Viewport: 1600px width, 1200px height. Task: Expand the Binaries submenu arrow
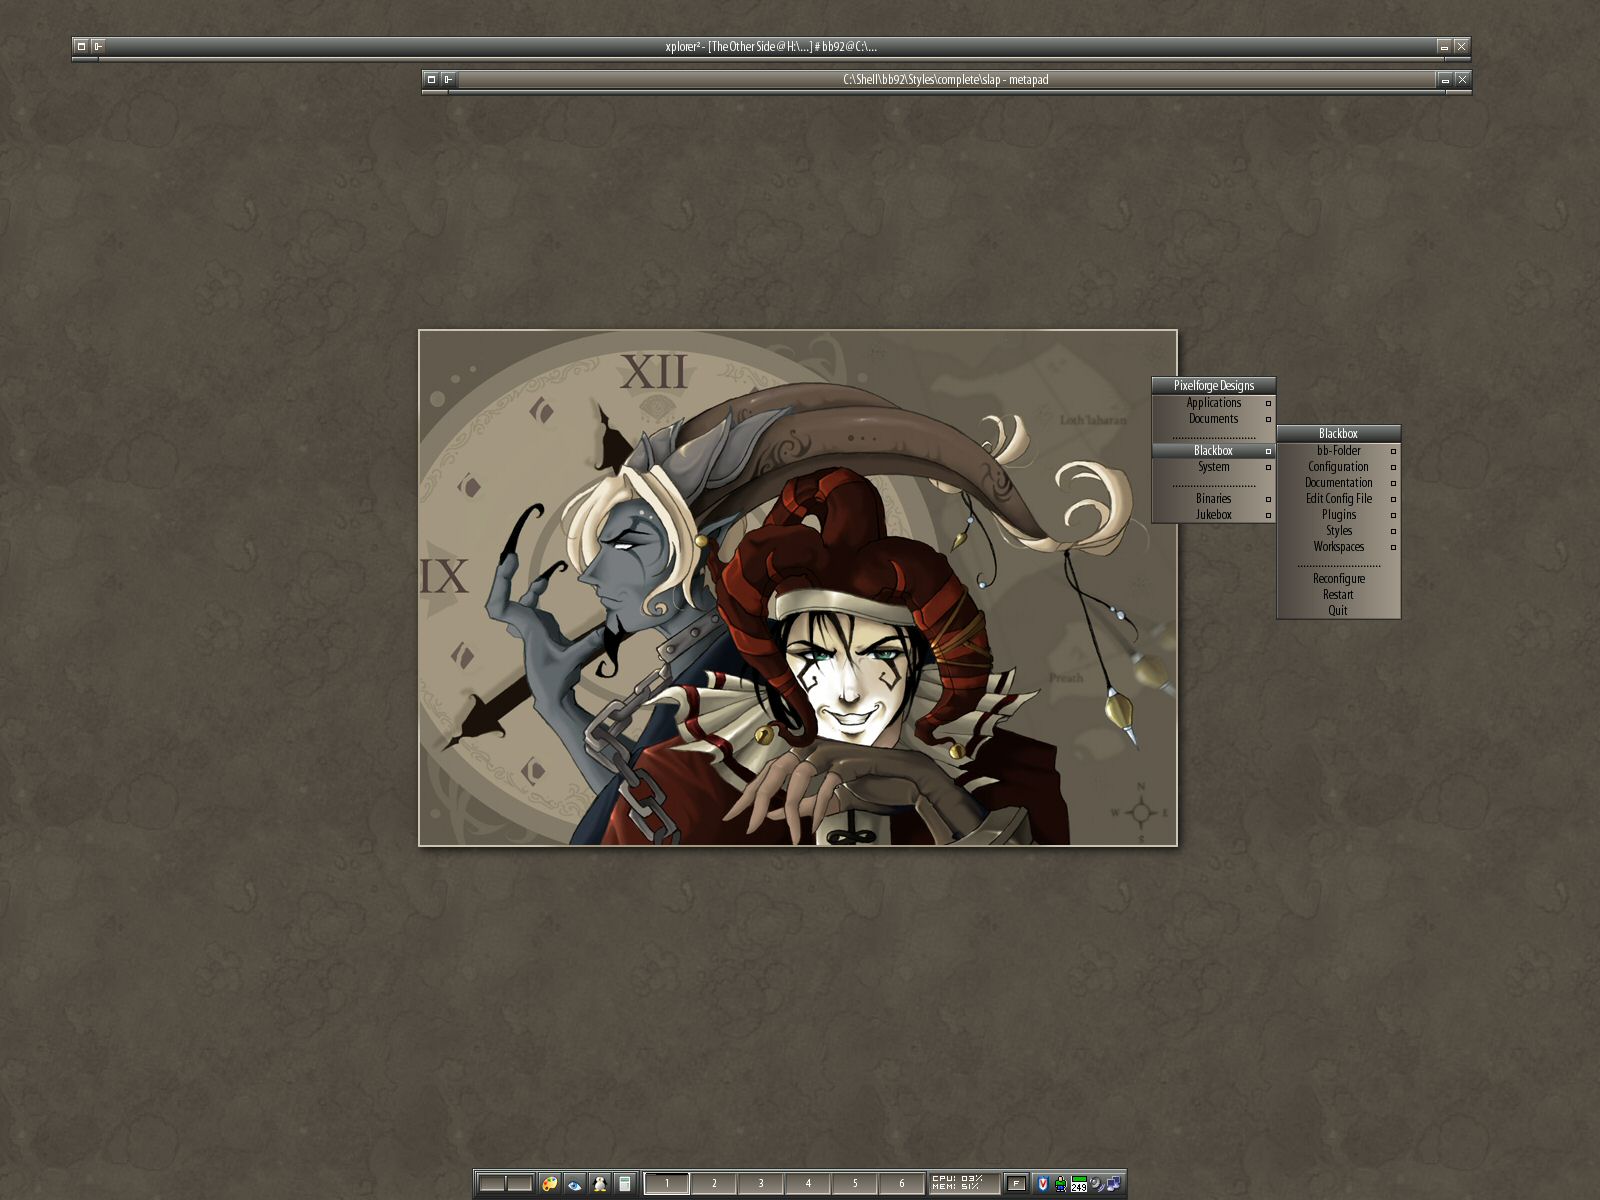[1268, 499]
